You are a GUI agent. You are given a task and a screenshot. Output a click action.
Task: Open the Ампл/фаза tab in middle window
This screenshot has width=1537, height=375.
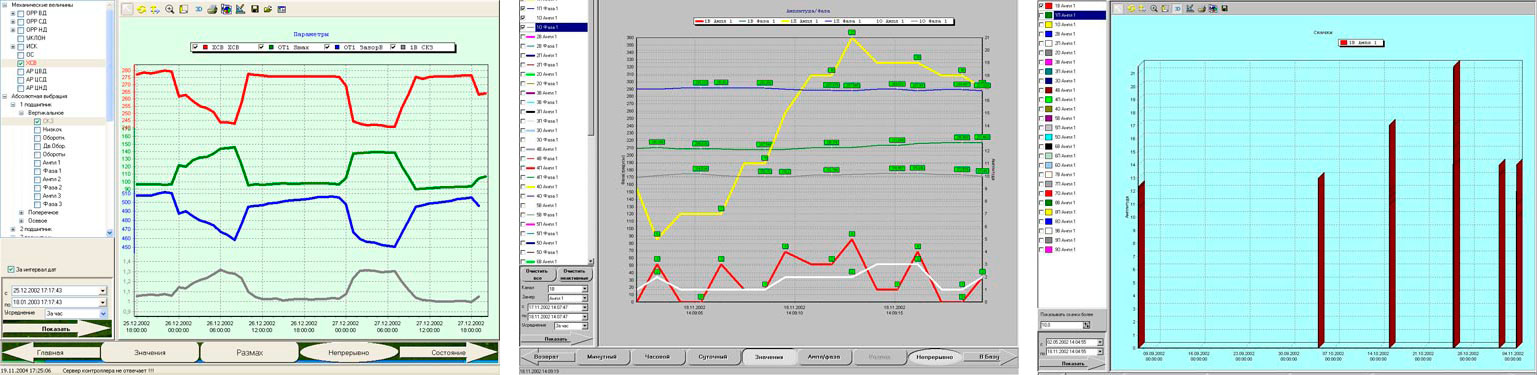point(824,357)
